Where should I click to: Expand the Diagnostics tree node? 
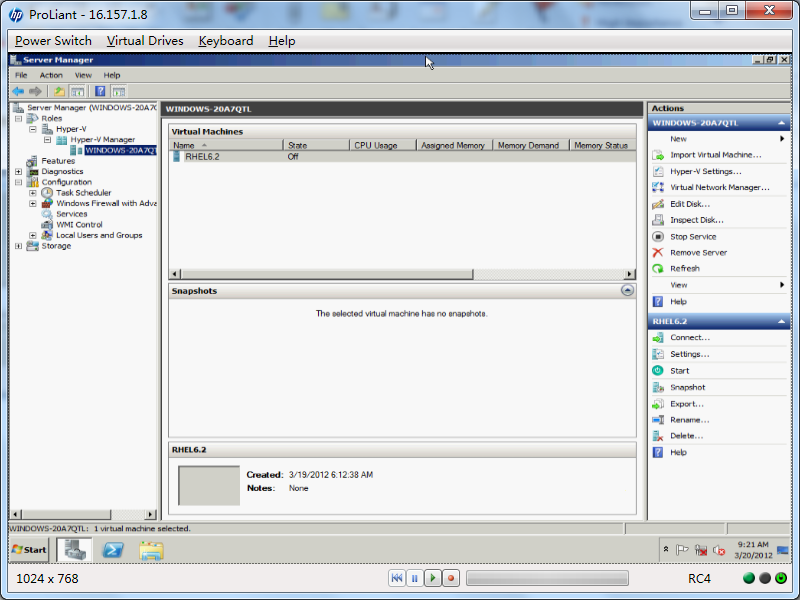click(x=18, y=171)
